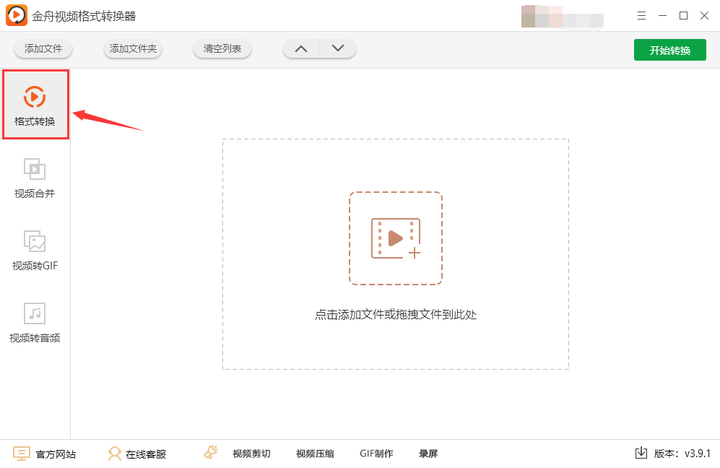Click the 官方网站 monitor icon
The height and width of the screenshot is (468, 720).
[21, 453]
